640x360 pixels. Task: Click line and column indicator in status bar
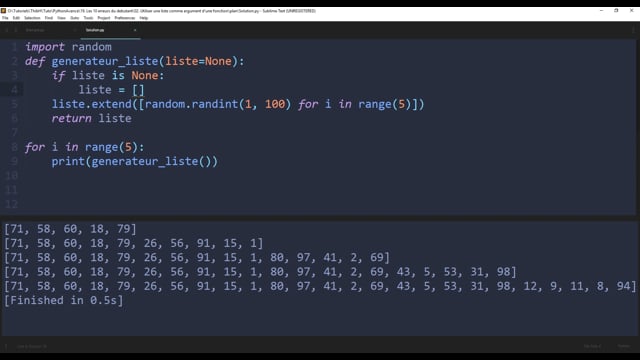(32, 347)
